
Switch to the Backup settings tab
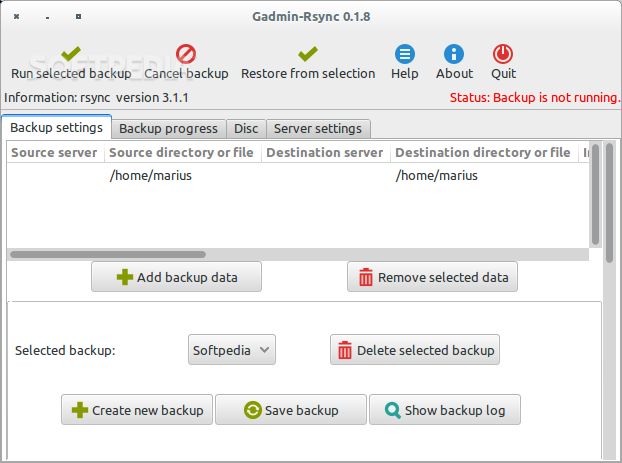tap(56, 128)
